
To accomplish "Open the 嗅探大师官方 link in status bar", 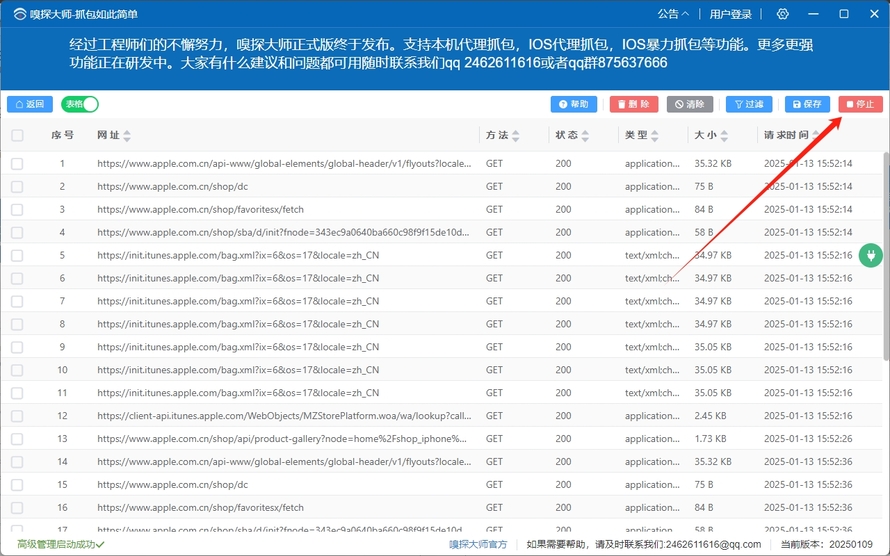I will click(x=477, y=544).
